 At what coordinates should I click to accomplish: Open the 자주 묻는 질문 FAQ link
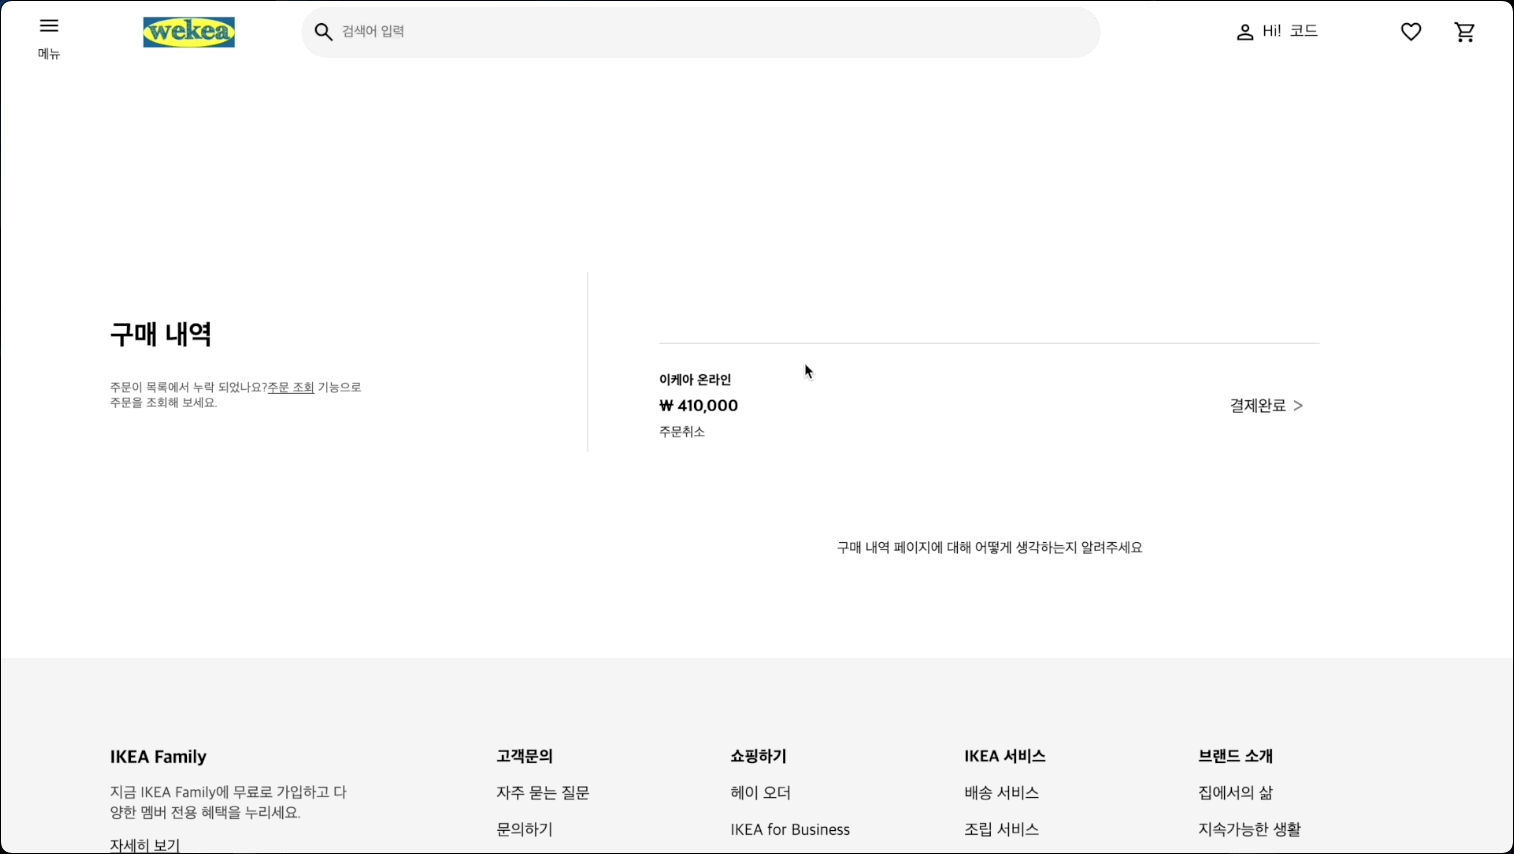pos(542,792)
